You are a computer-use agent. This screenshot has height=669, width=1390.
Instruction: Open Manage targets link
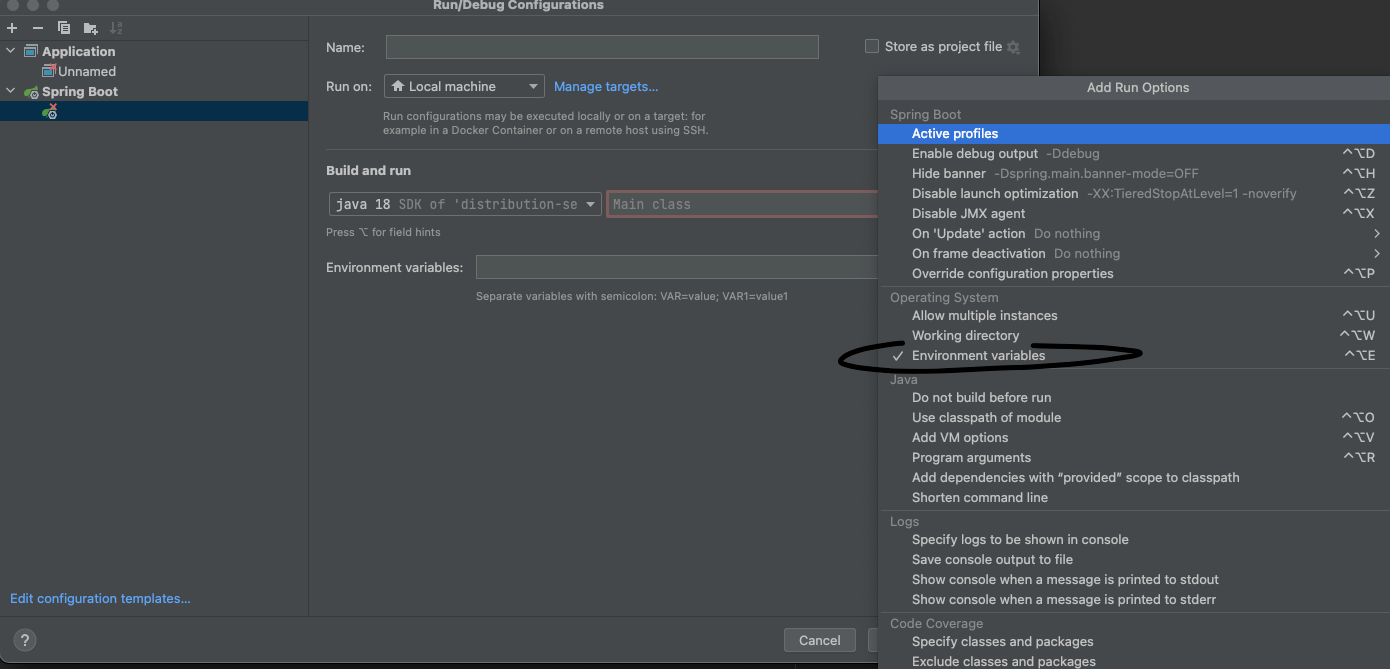606,86
